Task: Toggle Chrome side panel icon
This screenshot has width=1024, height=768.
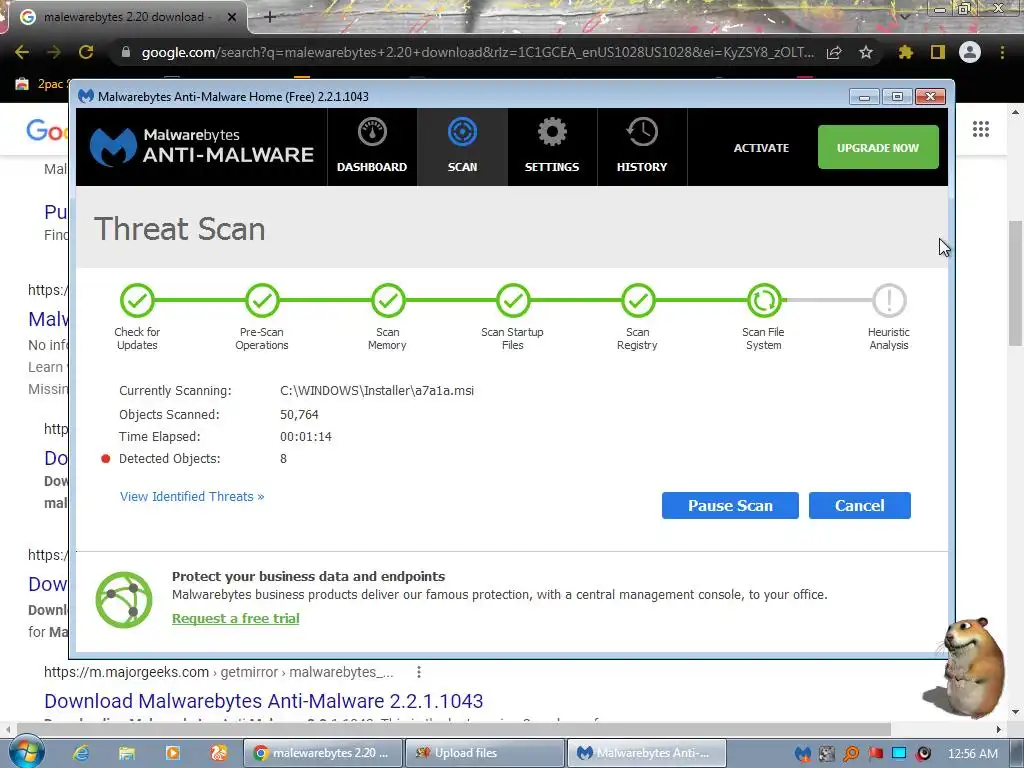Action: pos(938,52)
